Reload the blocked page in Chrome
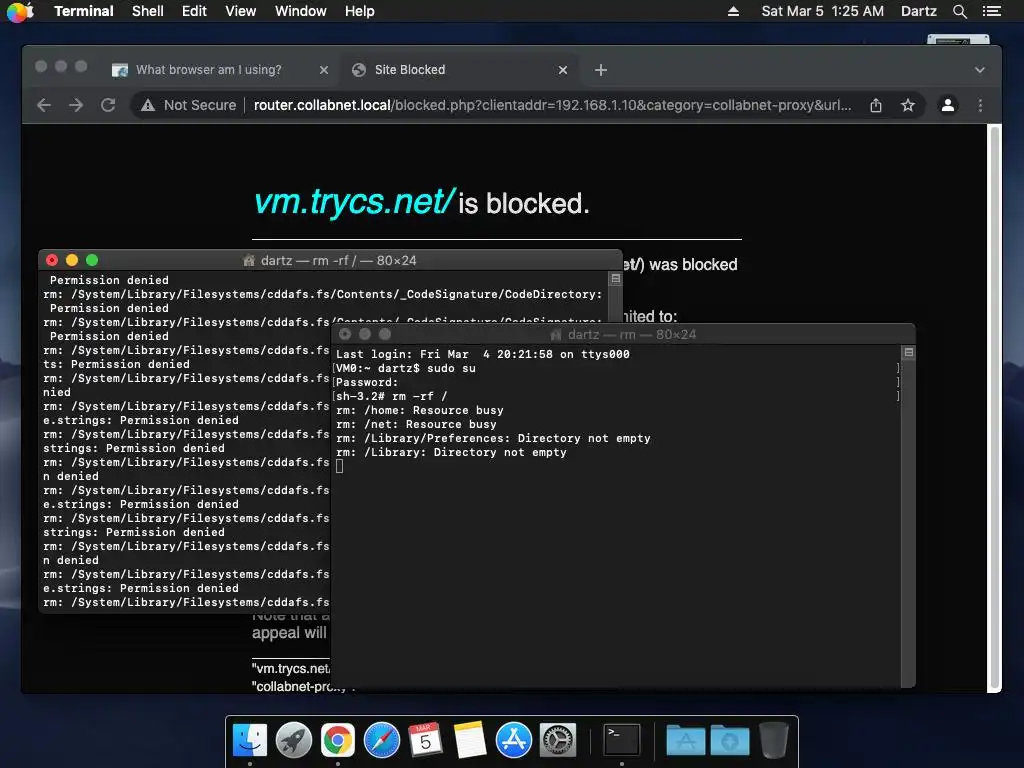Viewport: 1024px width, 768px height. point(108,105)
